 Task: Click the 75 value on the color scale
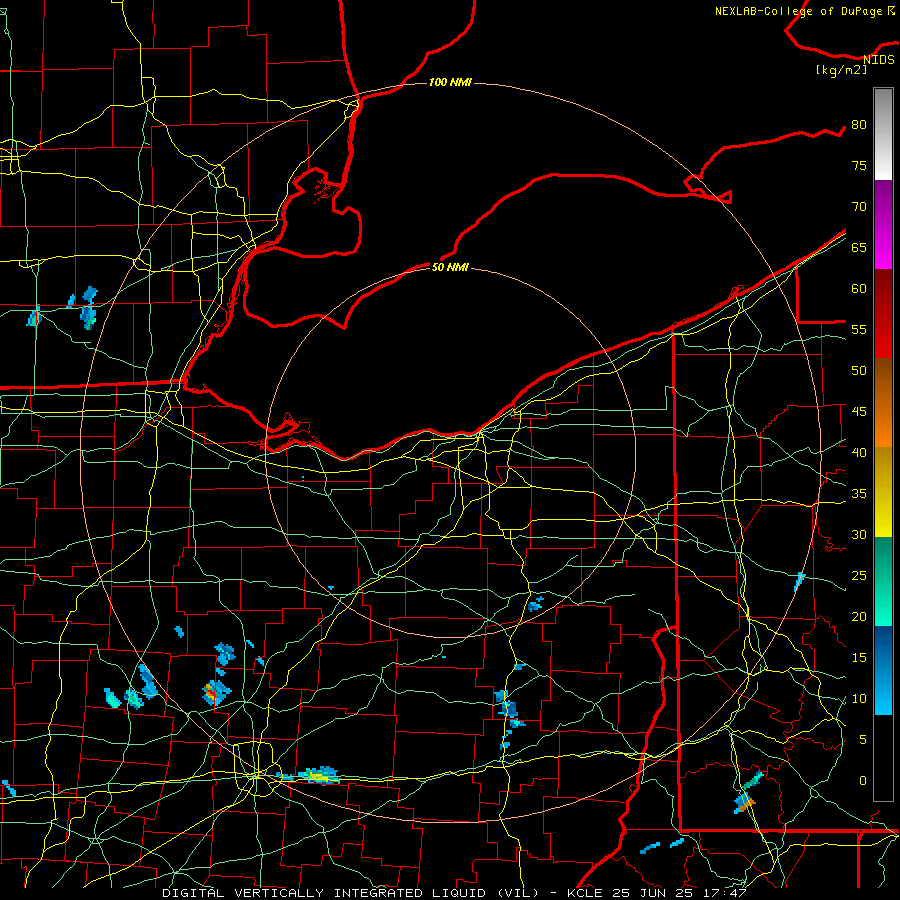pos(859,166)
